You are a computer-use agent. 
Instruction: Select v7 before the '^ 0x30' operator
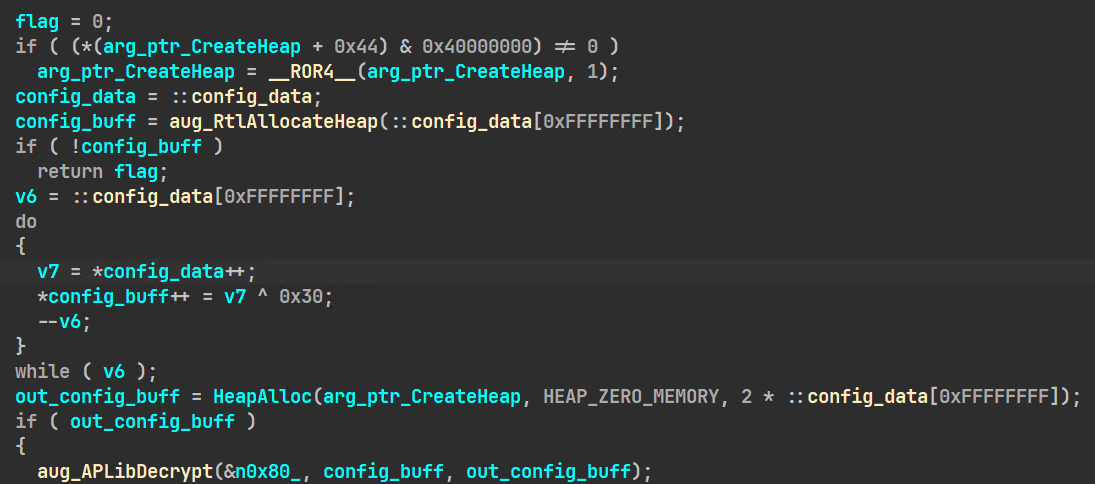235,296
